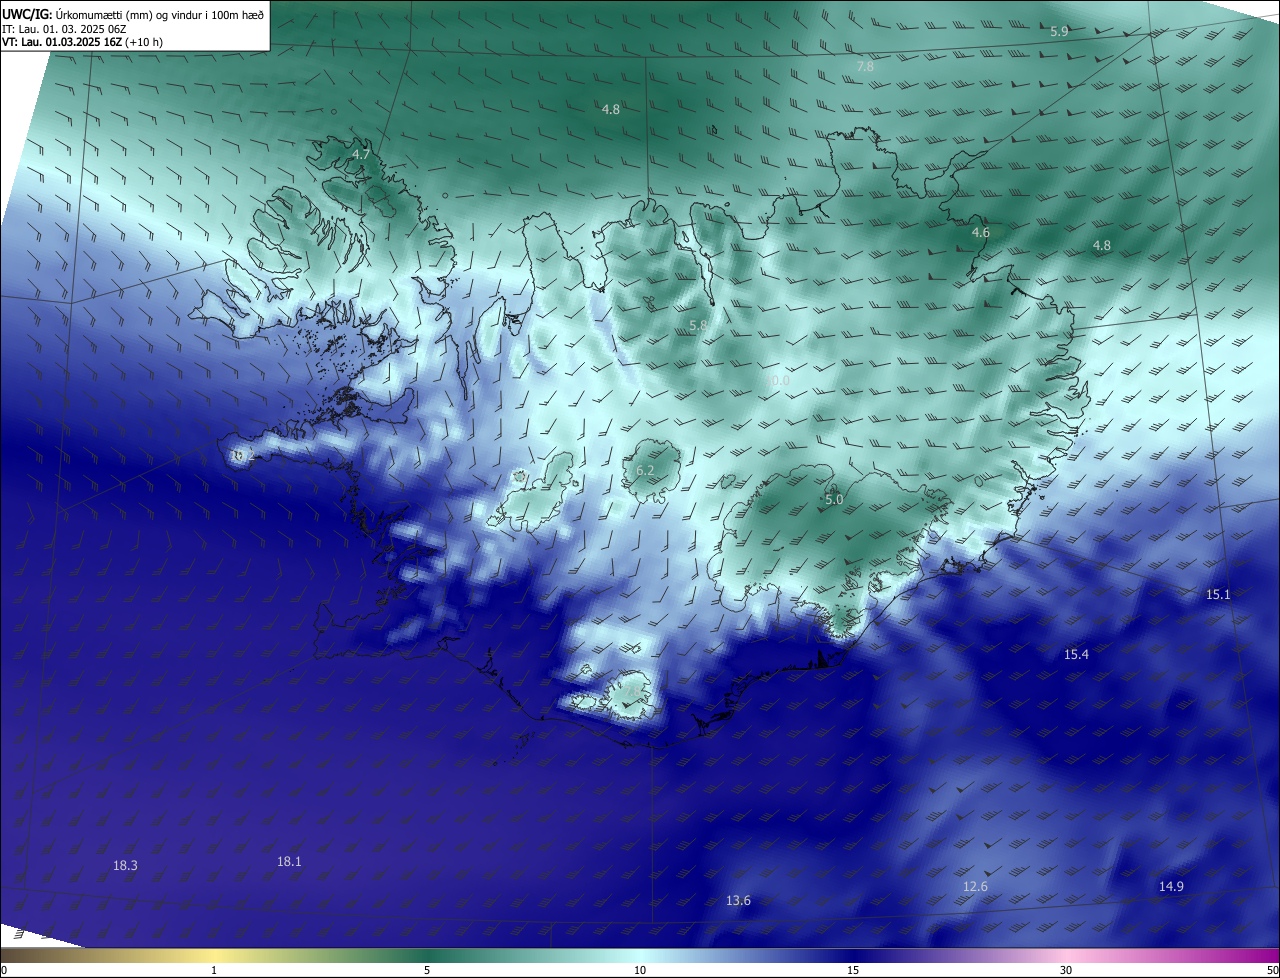
Task: Click the 10 tick on the color scale
Action: 640,970
